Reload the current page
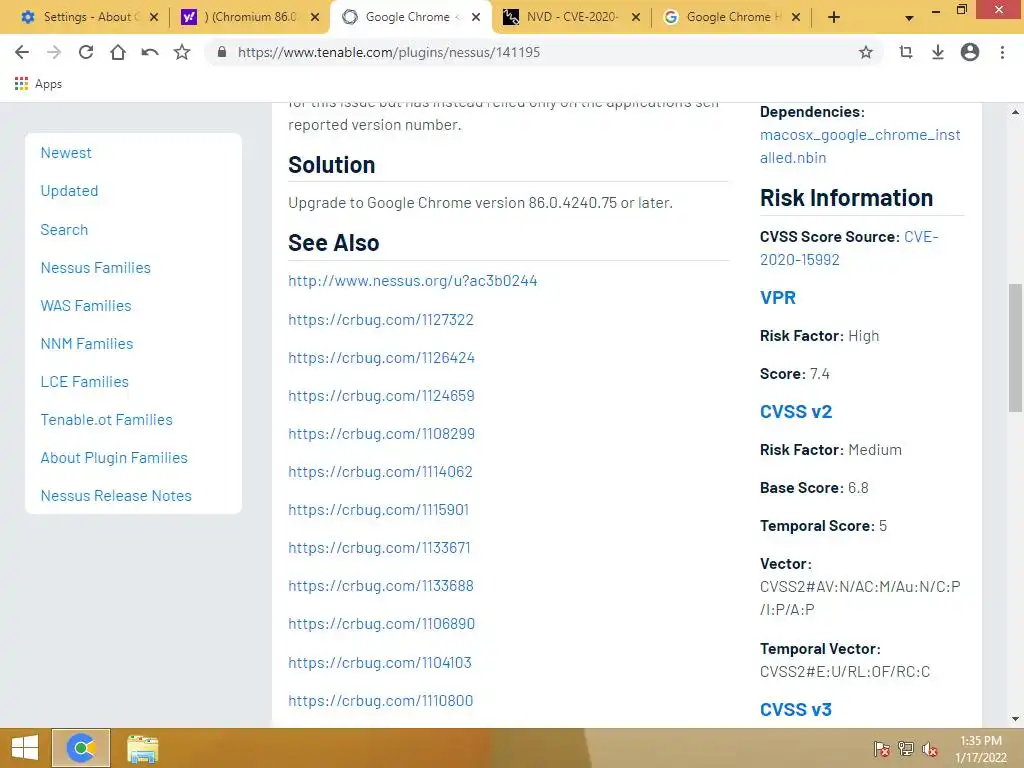Image resolution: width=1024 pixels, height=768 pixels. [86, 52]
